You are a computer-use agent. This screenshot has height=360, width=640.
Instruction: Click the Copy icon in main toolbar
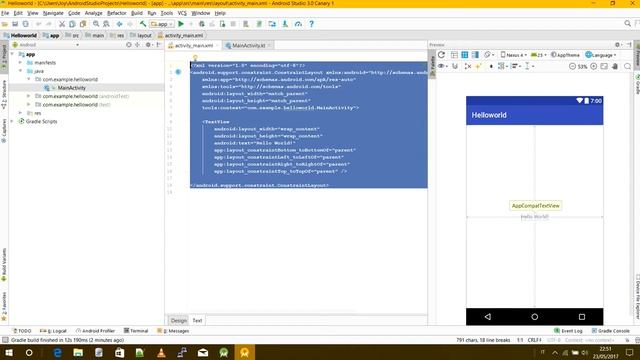(72, 24)
